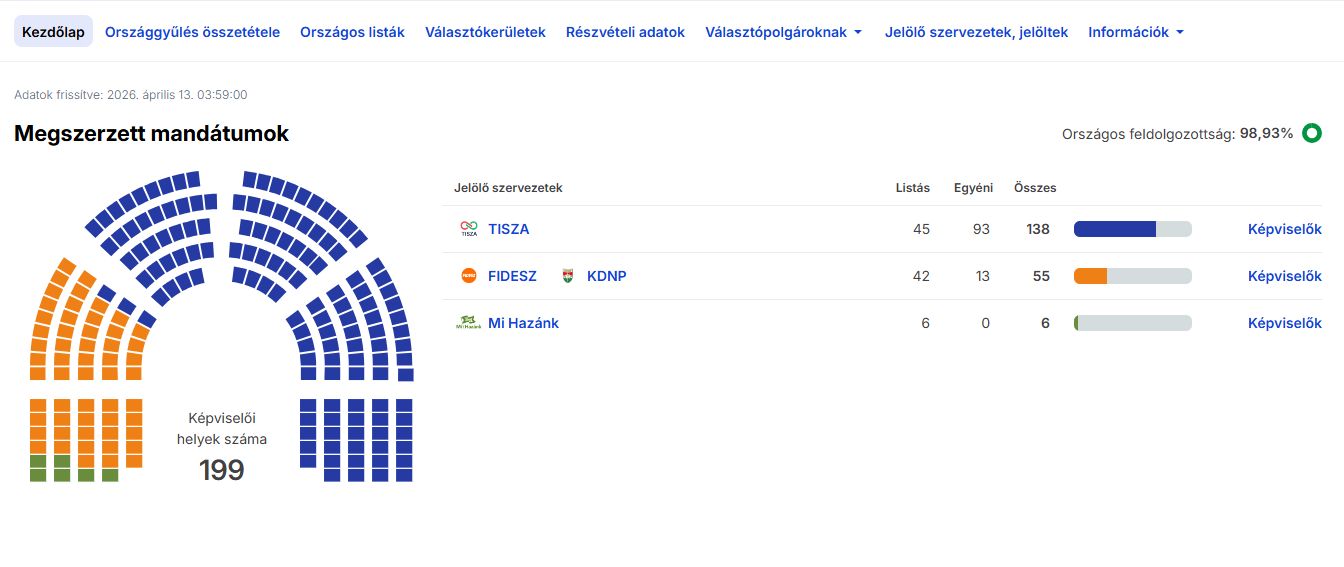Open Képviselők link for TISZA
This screenshot has height=567, width=1344.
(1284, 229)
